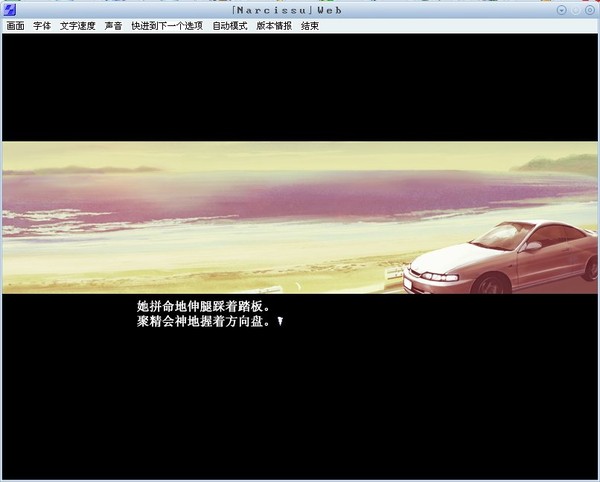Click the Narcissu app icon in title bar
Image resolution: width=600 pixels, height=482 pixels.
point(9,10)
